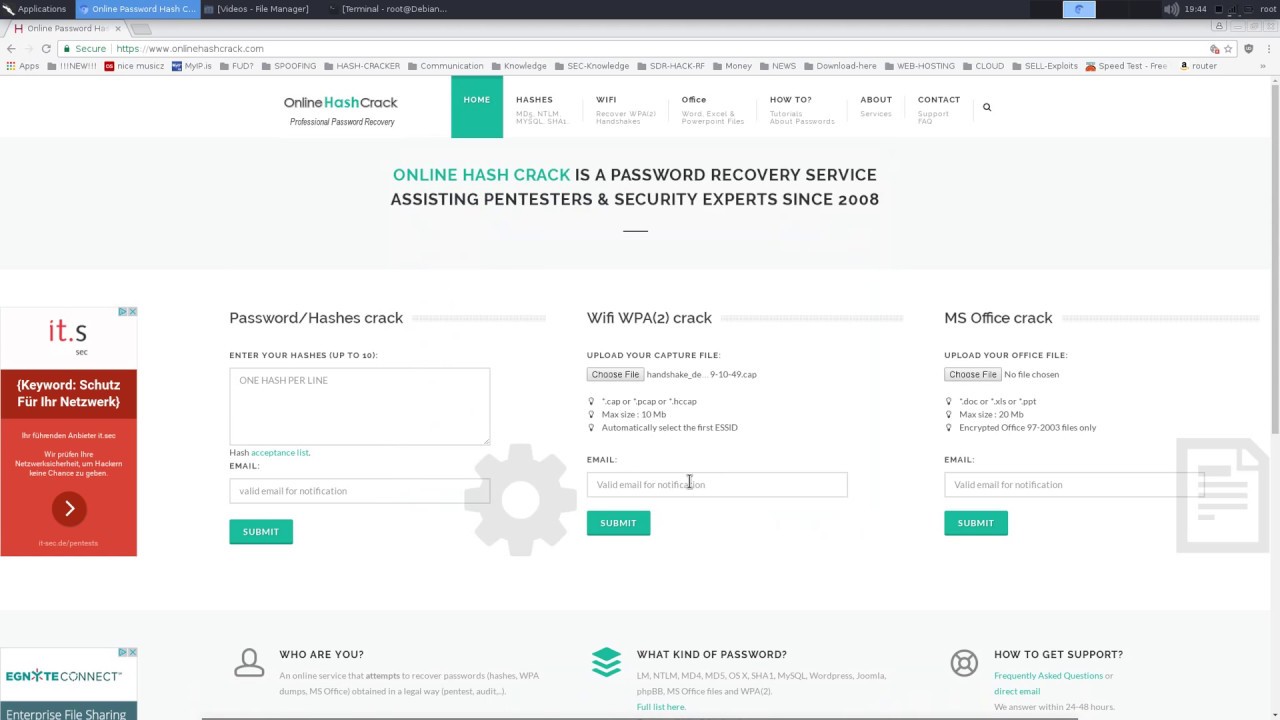Image resolution: width=1280 pixels, height=720 pixels.
Task: Expand the SEC-Knowledge bookmark folder
Action: [591, 66]
